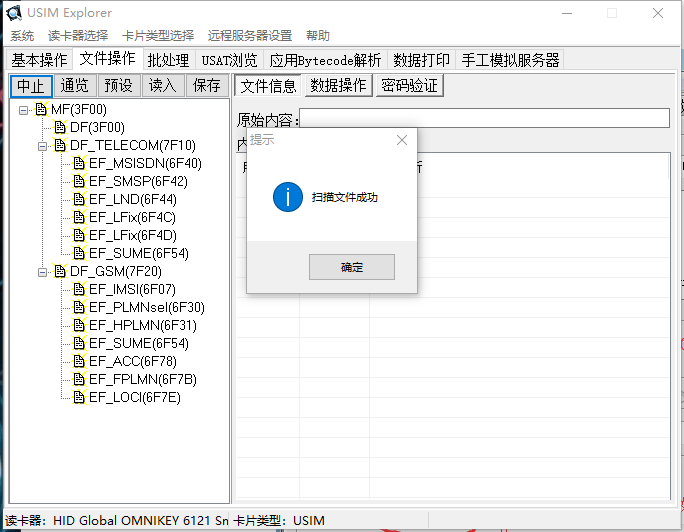This screenshot has height=532, width=684.
Task: Select EF_HPLMN(6F31) in the tree
Action: pyautogui.click(x=142, y=325)
